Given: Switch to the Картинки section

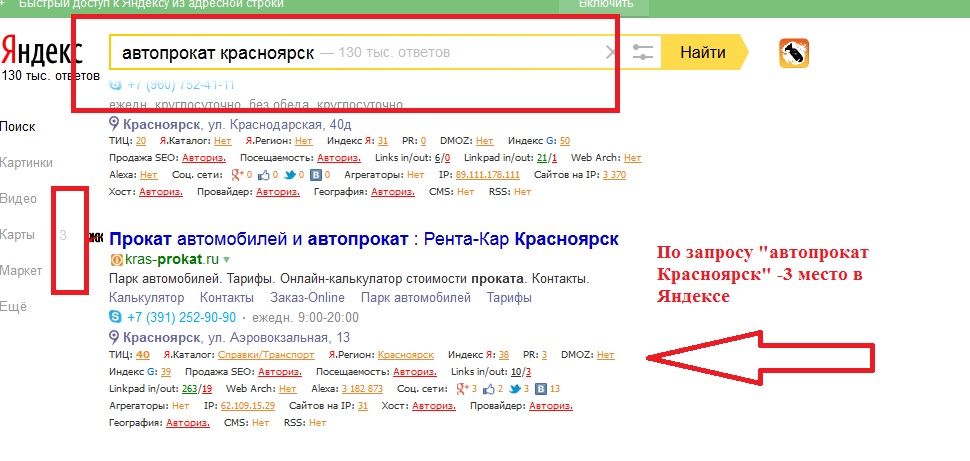Looking at the screenshot, I should pyautogui.click(x=27, y=163).
